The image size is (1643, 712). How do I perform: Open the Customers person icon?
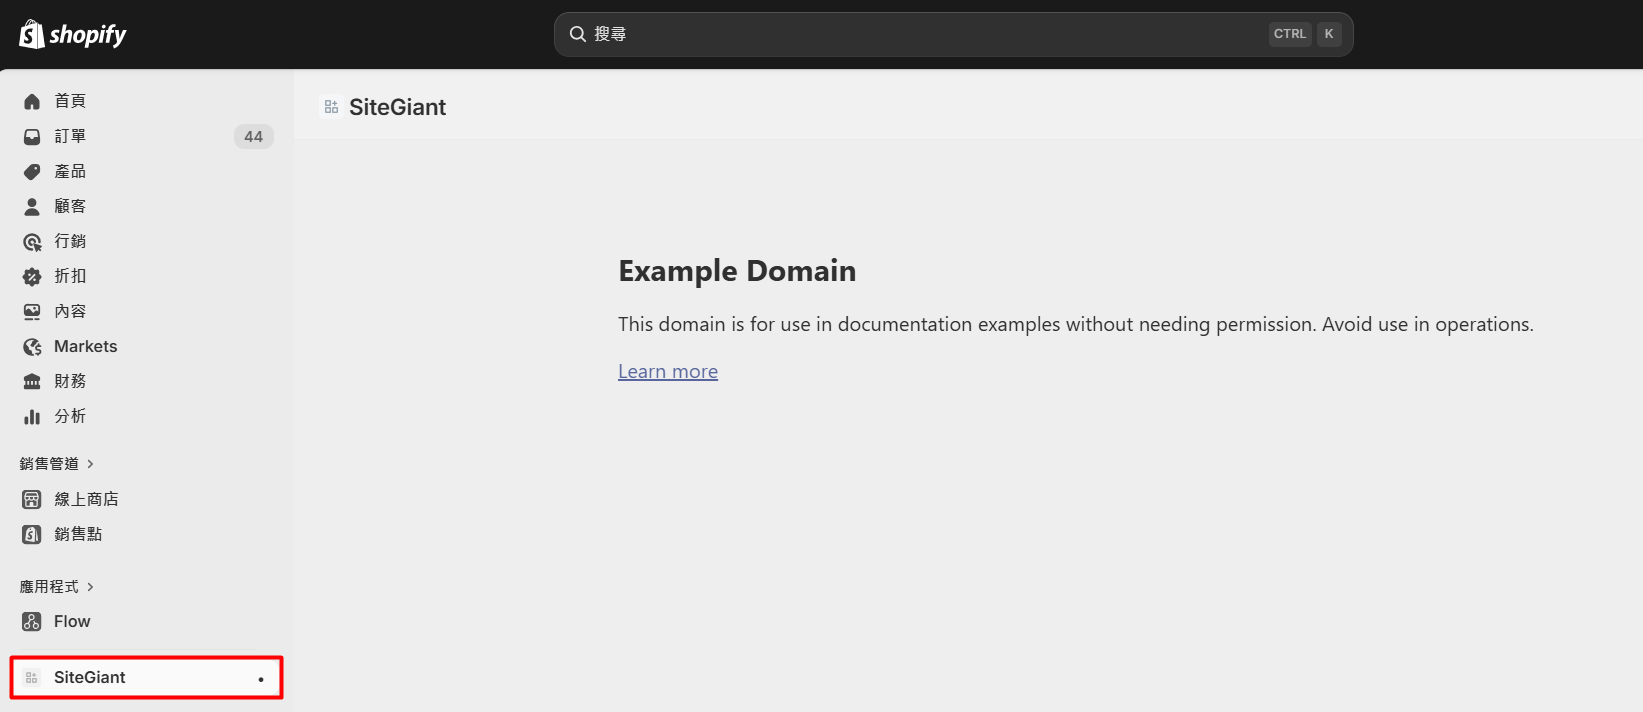pyautogui.click(x=32, y=207)
